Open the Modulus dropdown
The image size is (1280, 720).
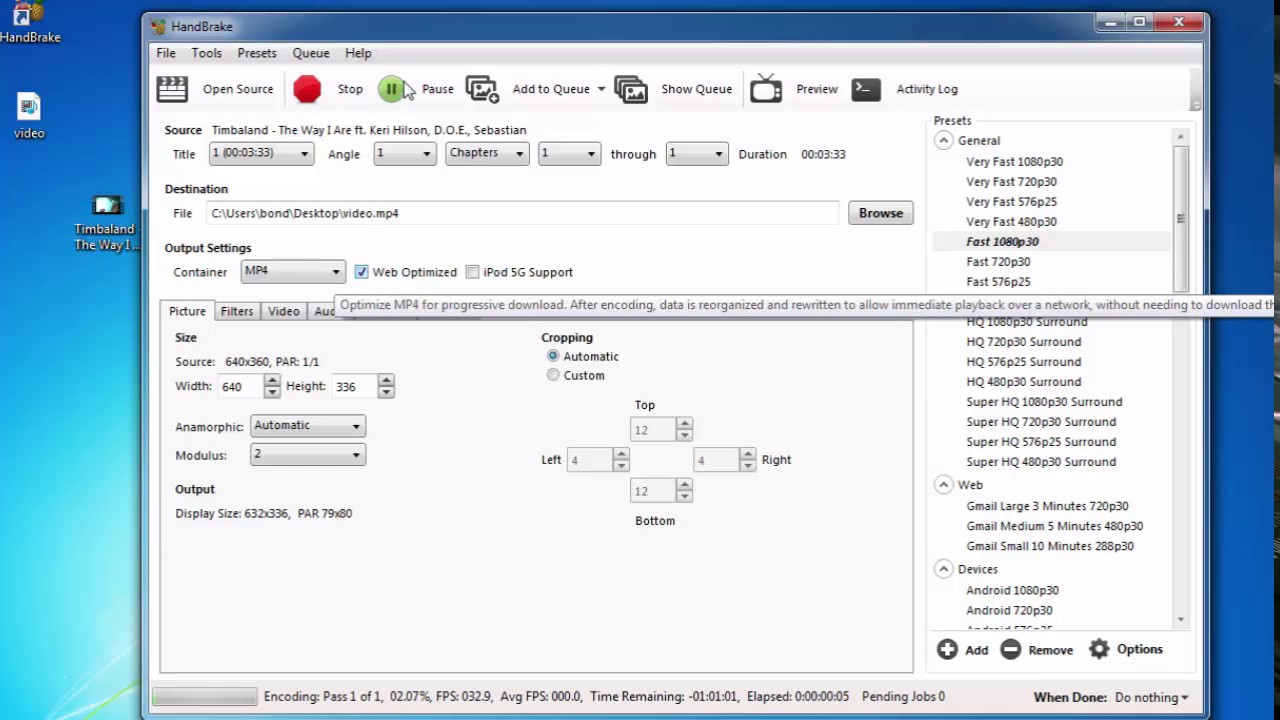coord(307,454)
